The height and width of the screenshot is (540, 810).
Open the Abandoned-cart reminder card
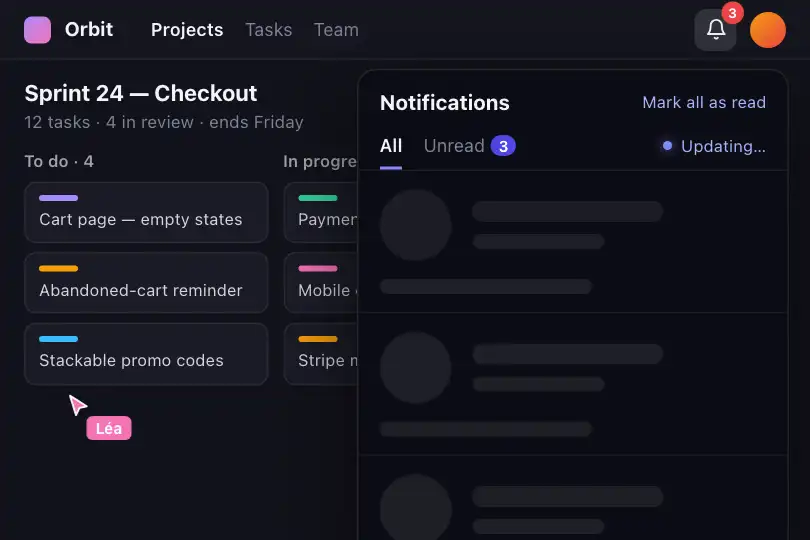coord(146,283)
